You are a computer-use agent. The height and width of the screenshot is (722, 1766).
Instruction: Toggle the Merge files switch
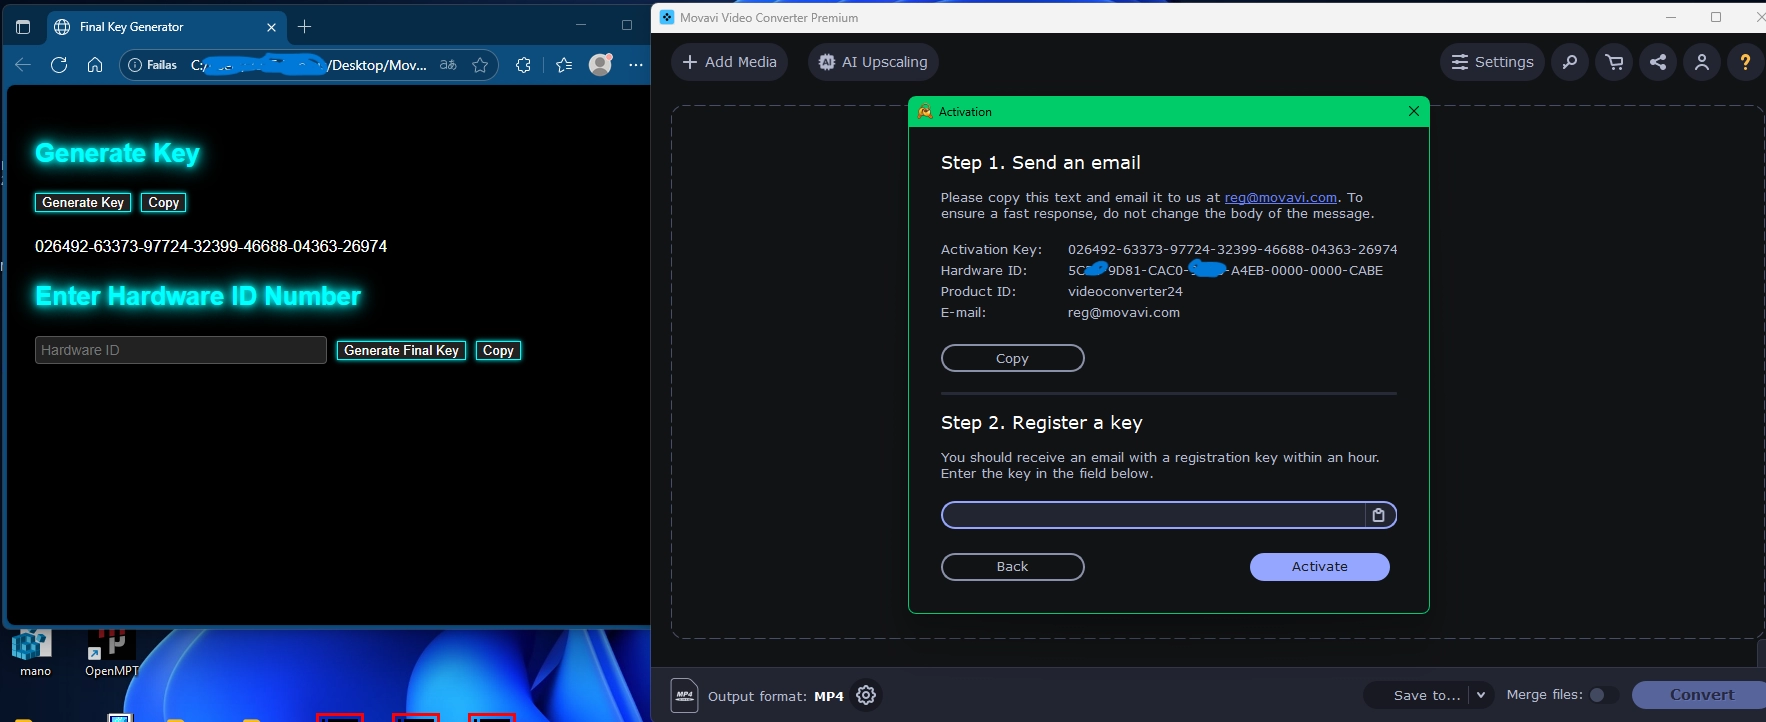point(1602,695)
